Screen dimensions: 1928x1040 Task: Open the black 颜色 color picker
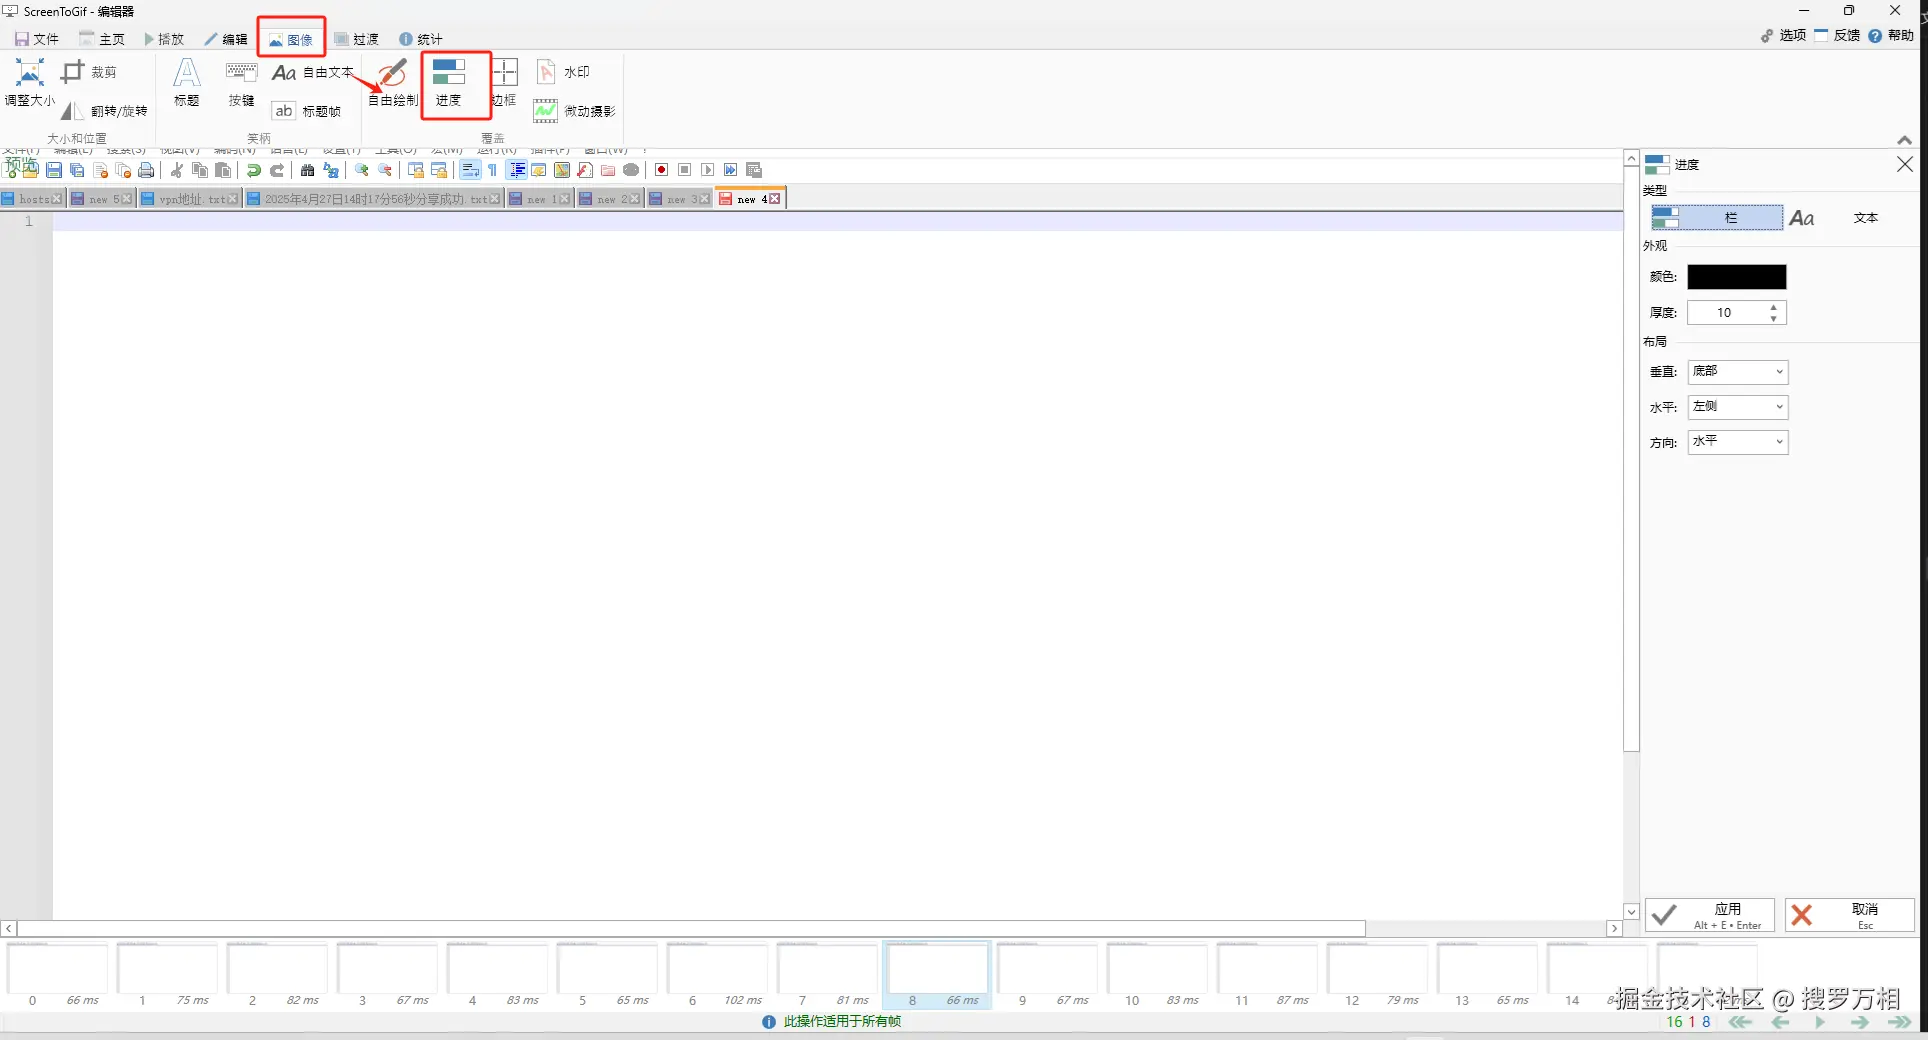click(1737, 277)
